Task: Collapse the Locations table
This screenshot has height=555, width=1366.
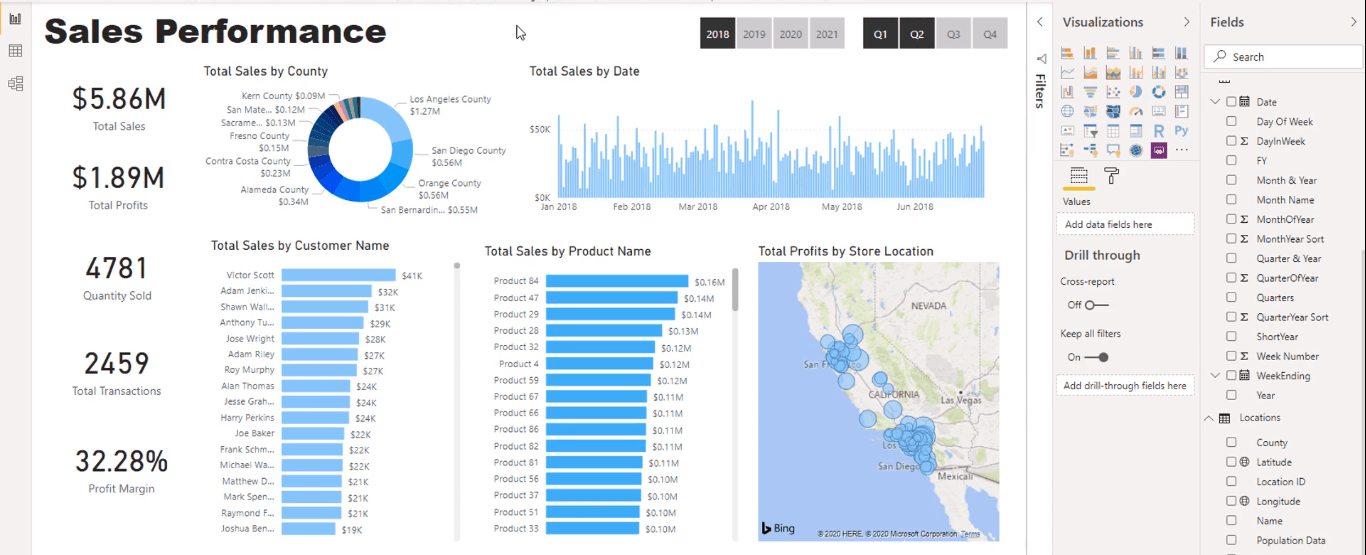Action: pos(1209,418)
